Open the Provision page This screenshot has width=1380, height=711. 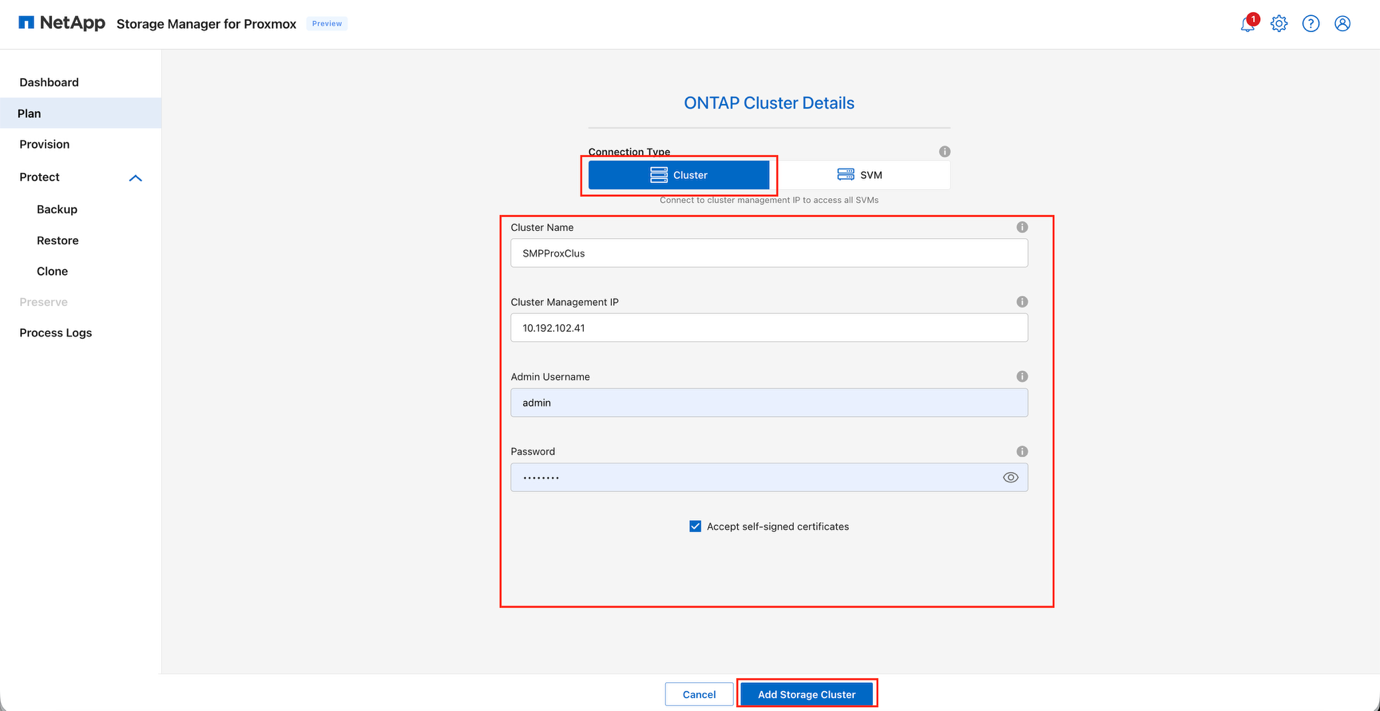pos(44,144)
